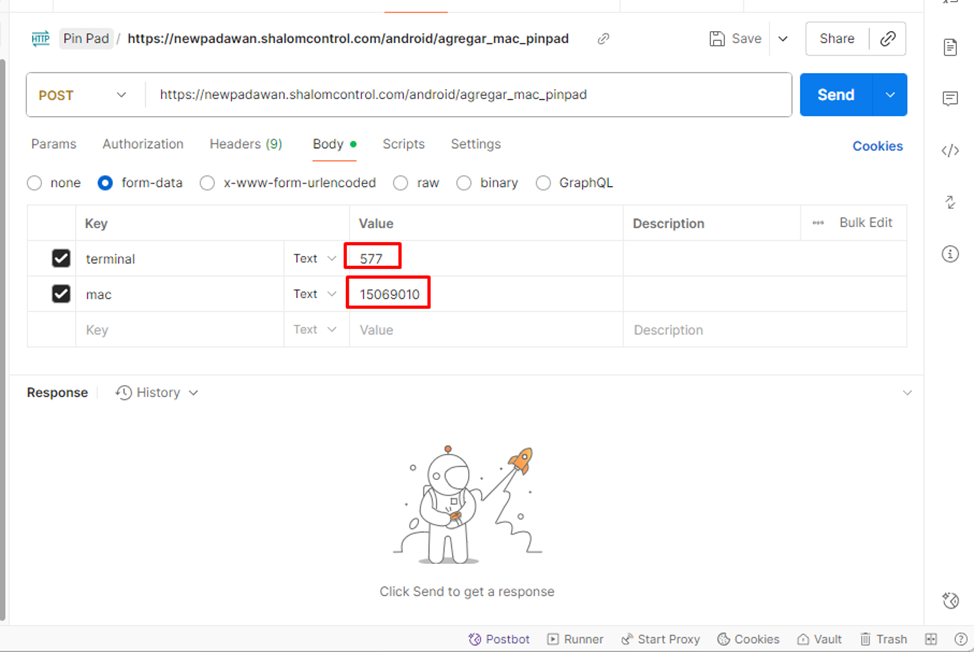The image size is (974, 652).
Task: Copy request link icon beside the URL title
Action: point(603,39)
